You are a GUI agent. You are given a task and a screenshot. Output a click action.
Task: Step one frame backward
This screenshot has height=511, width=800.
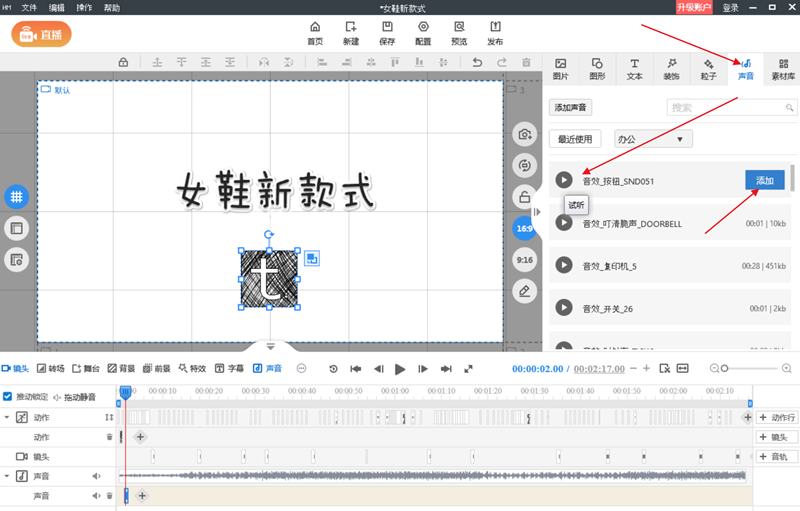tap(379, 369)
